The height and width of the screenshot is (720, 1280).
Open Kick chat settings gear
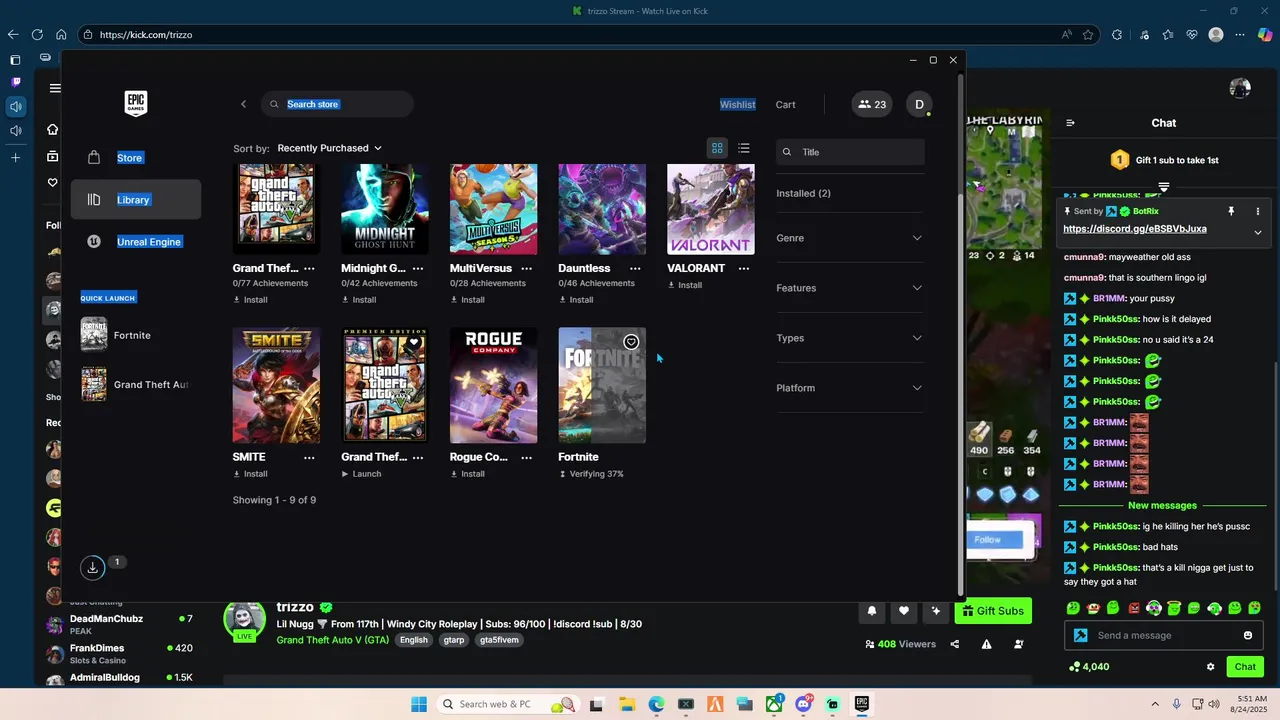1210,667
